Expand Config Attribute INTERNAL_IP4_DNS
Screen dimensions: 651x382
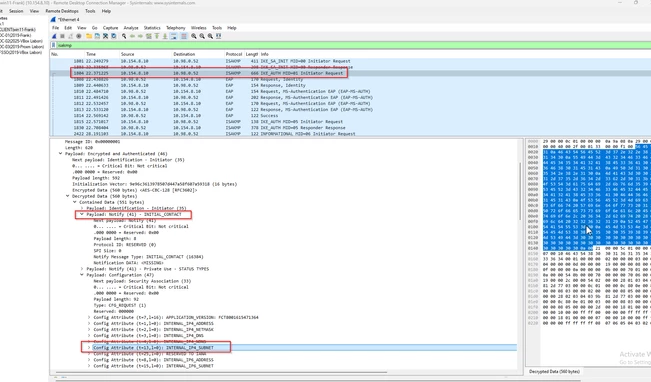(89, 335)
